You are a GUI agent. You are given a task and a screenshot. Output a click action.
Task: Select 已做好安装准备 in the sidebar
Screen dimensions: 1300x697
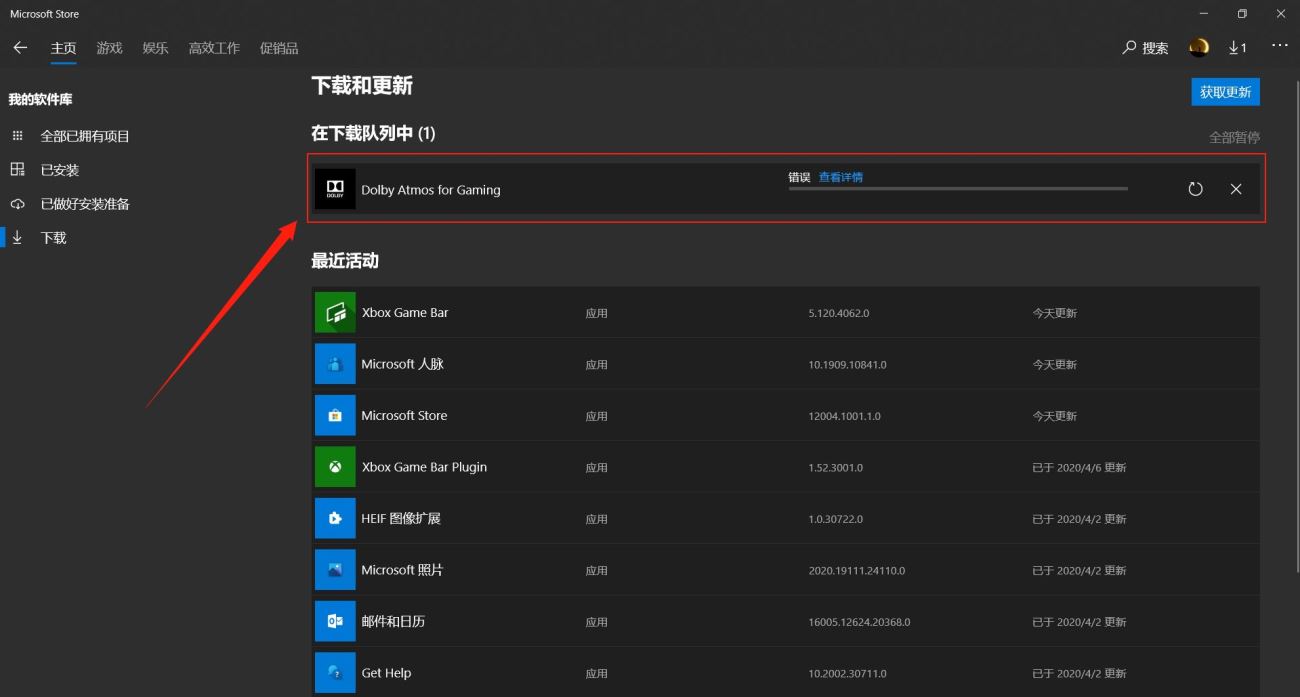[85, 204]
